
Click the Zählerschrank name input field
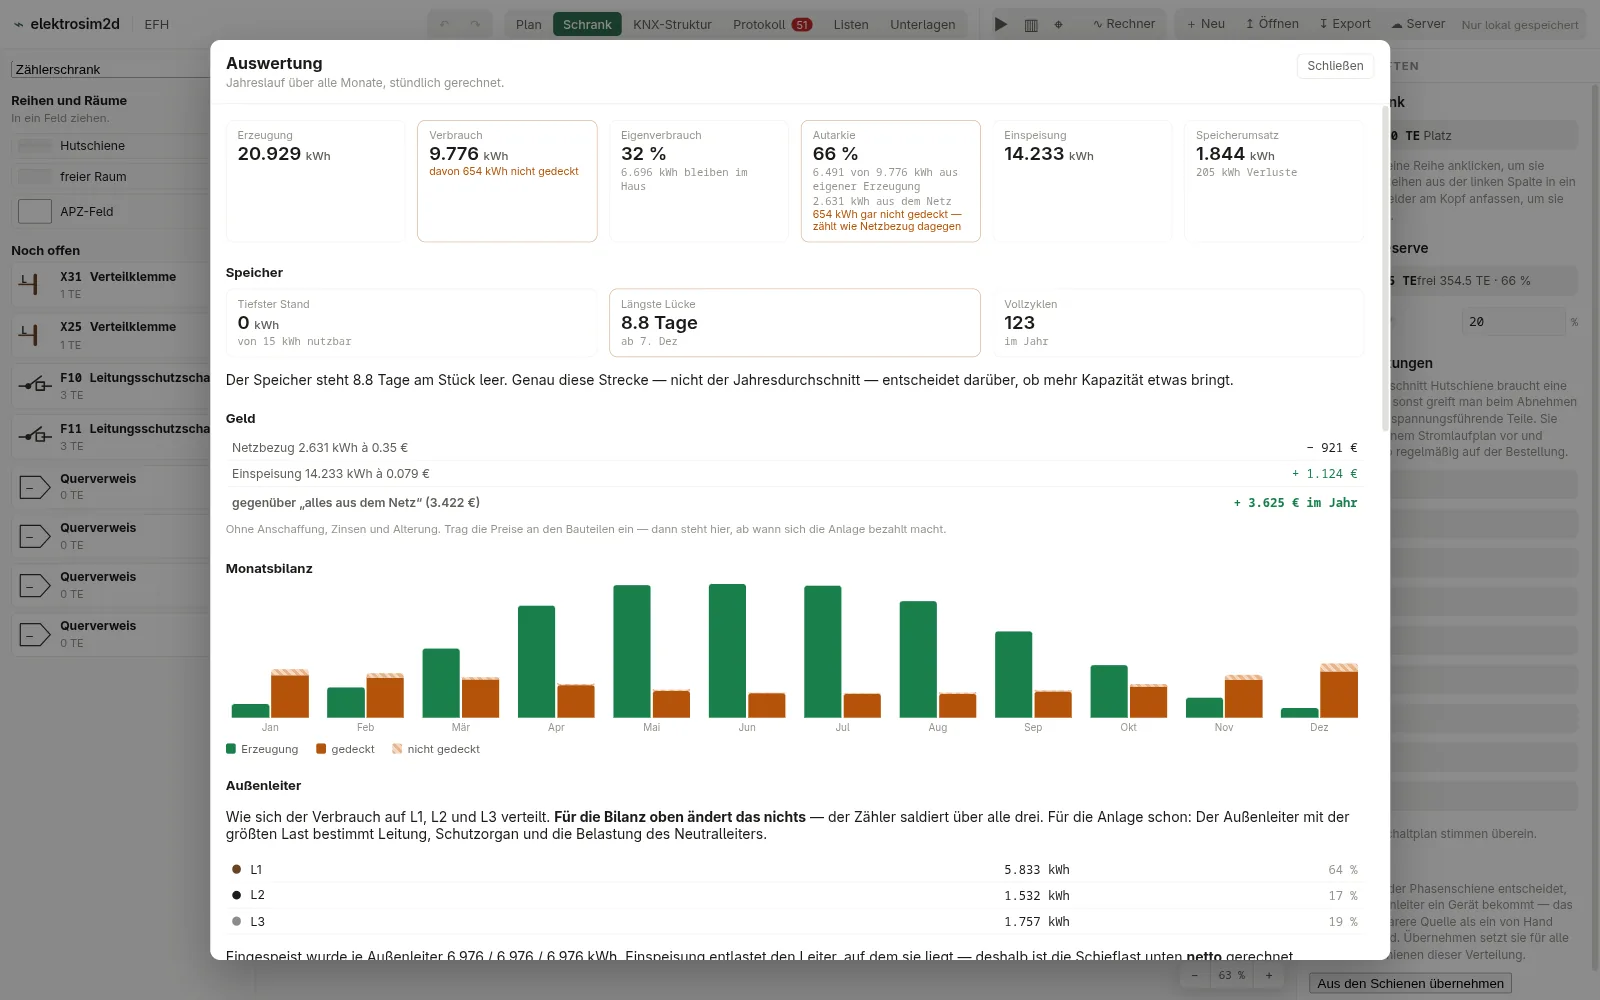pos(110,69)
